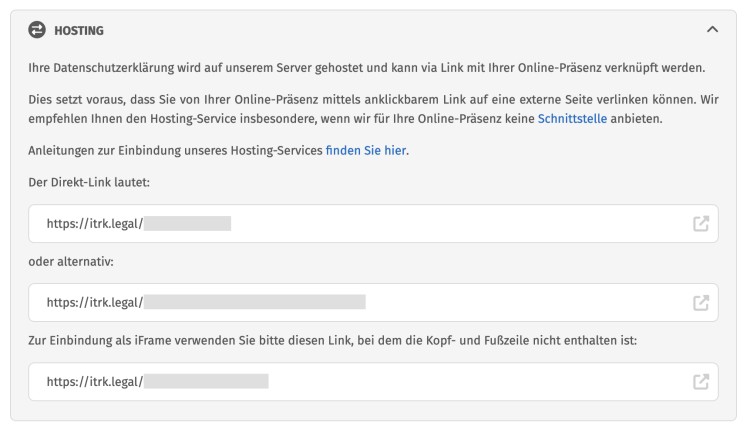Click the greyed-out part of the iFrame link
Screen dimensions: 747x433
coord(206,381)
